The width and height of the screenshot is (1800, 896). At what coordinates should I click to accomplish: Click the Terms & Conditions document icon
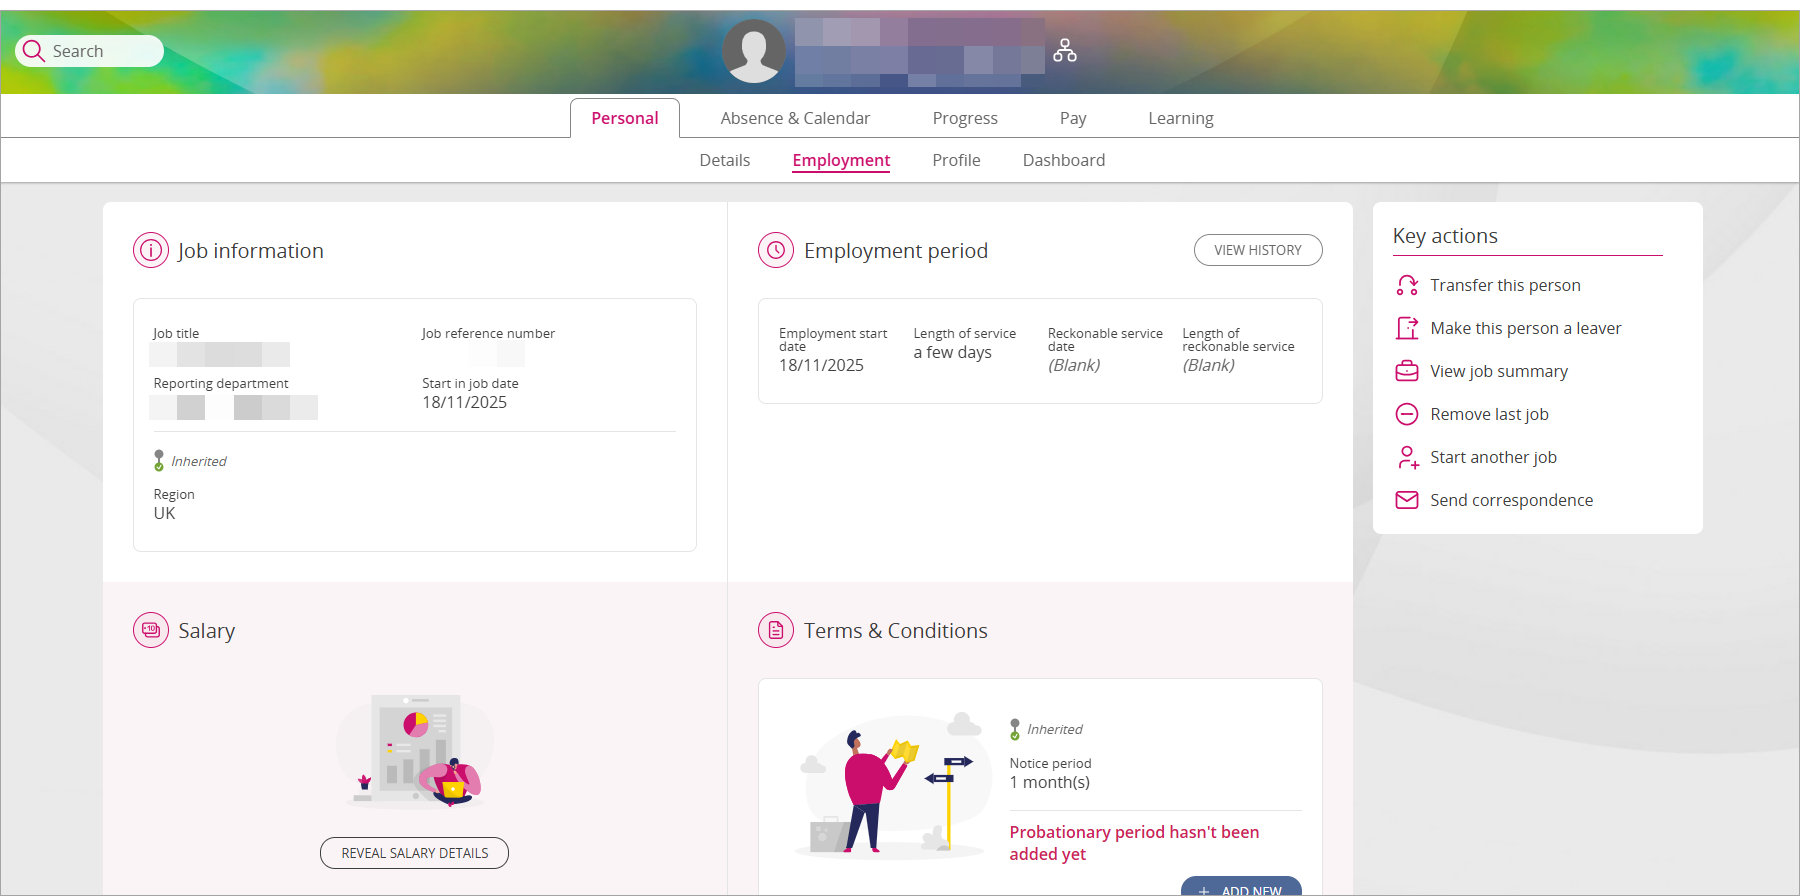[x=776, y=630]
